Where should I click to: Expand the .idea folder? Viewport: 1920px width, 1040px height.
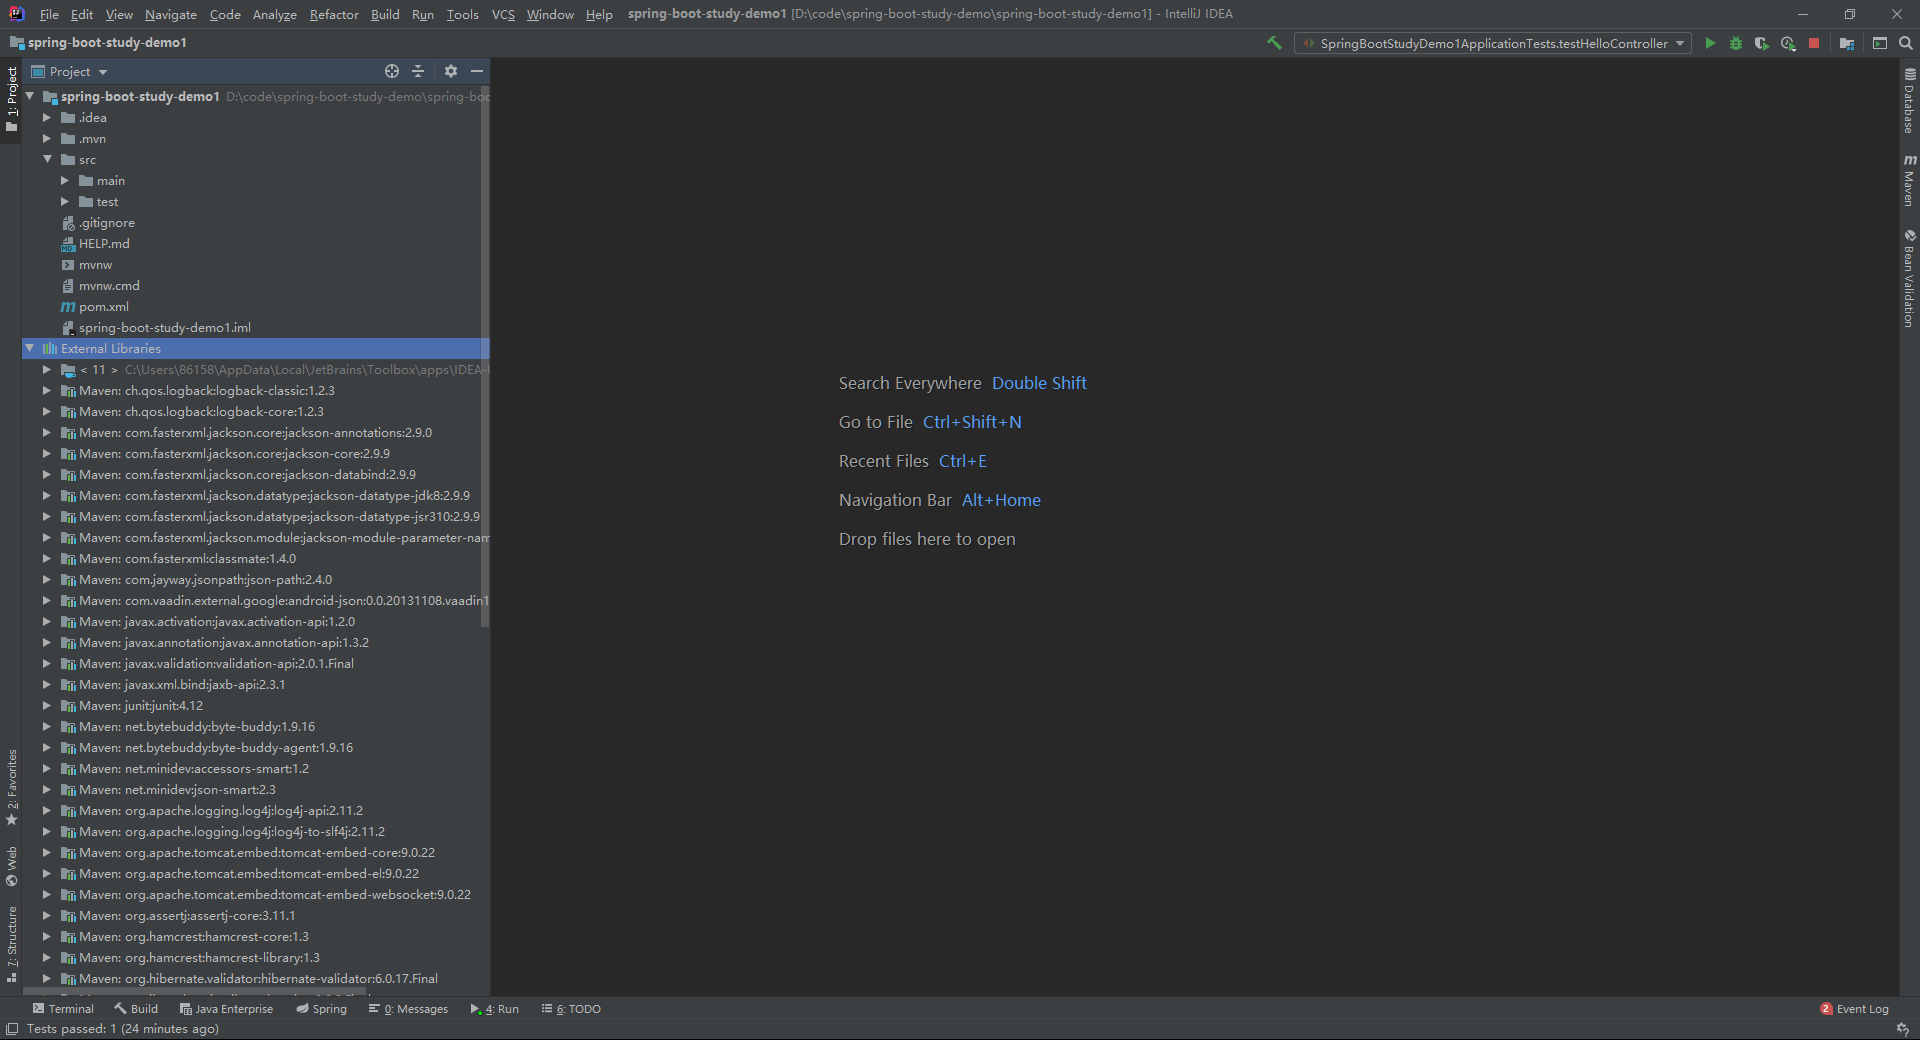coord(47,118)
